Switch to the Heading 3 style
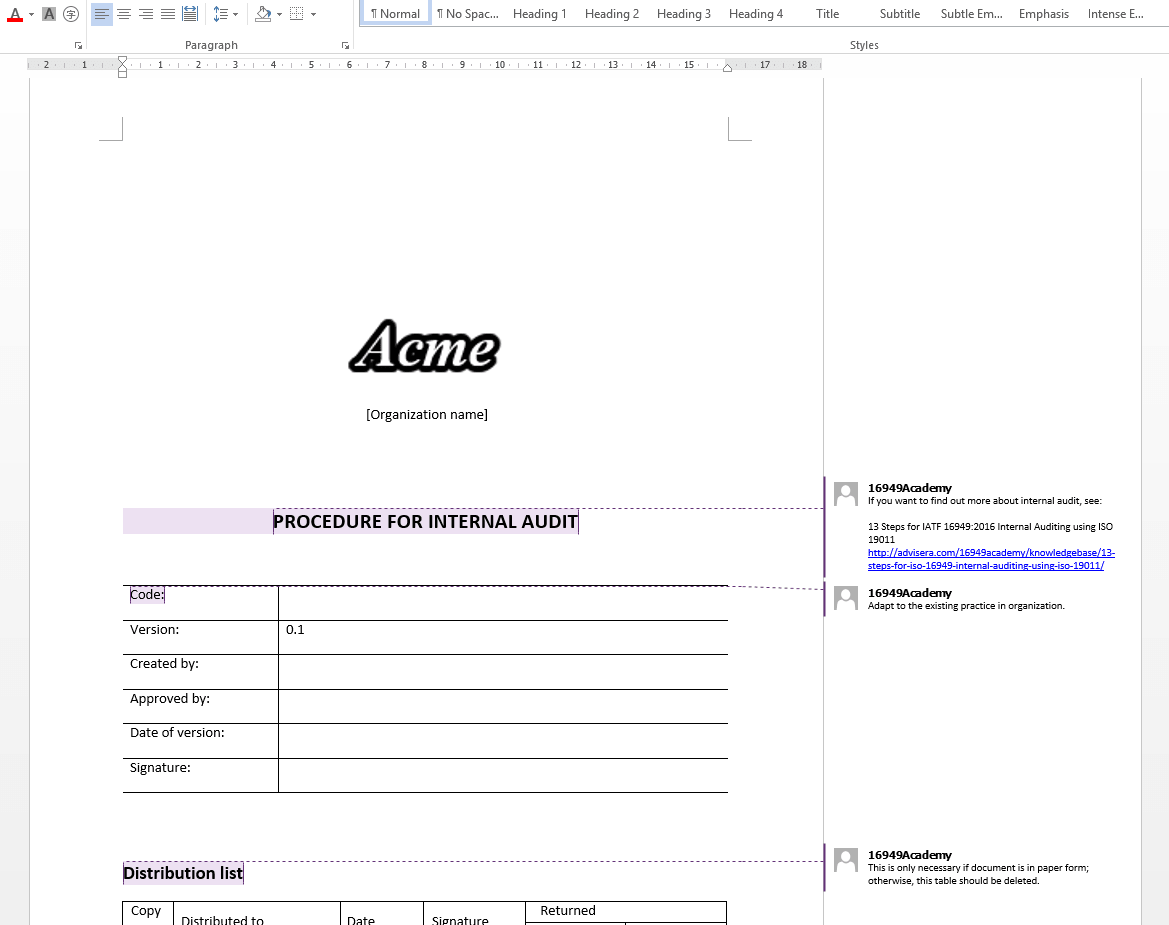Screen dimensions: 1169x925 (683, 13)
